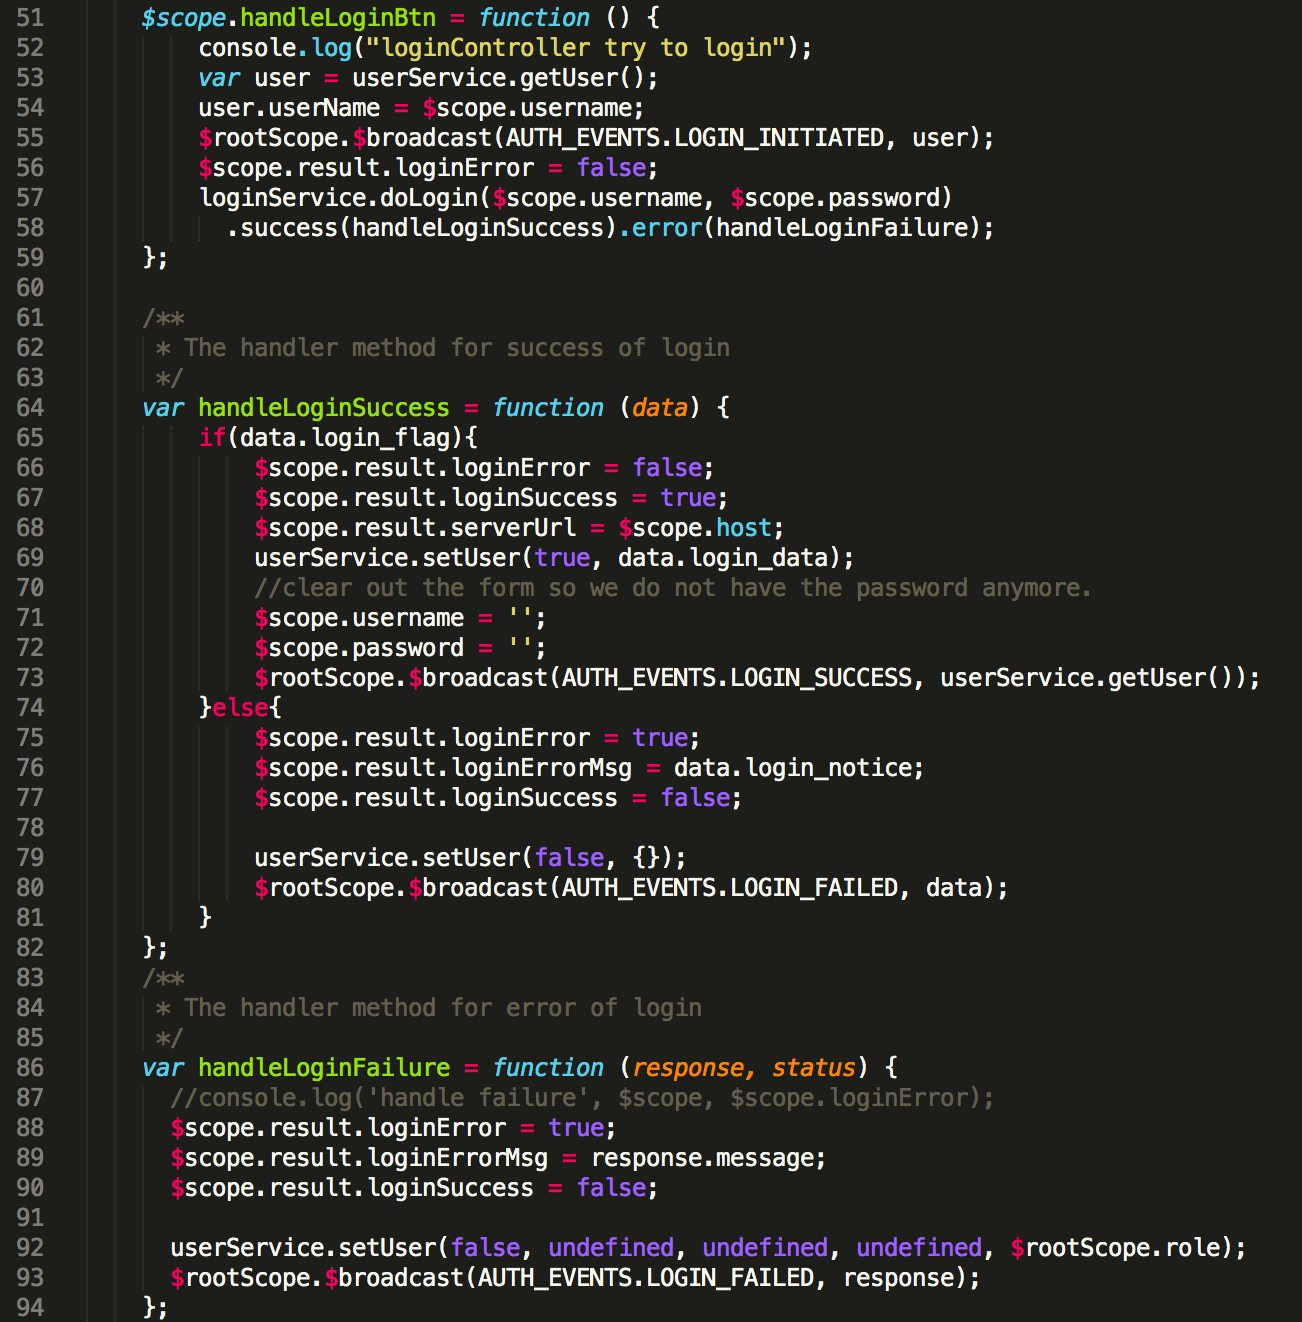The height and width of the screenshot is (1322, 1302).
Task: Click "loginSuccess" on line 90
Action: pos(450,1188)
